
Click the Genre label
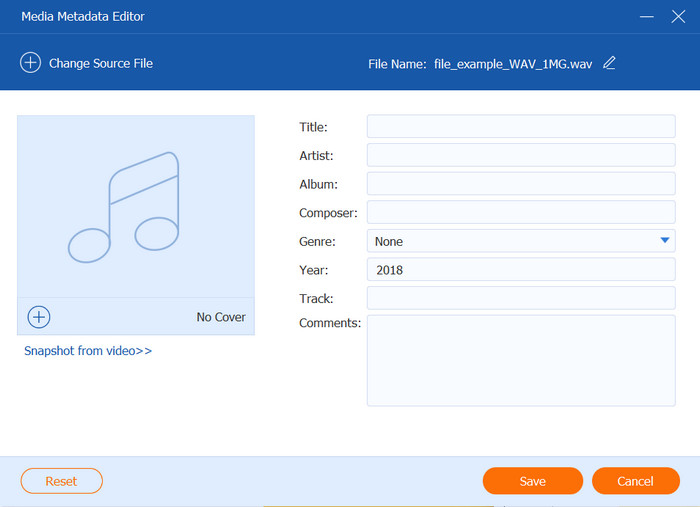click(x=317, y=241)
